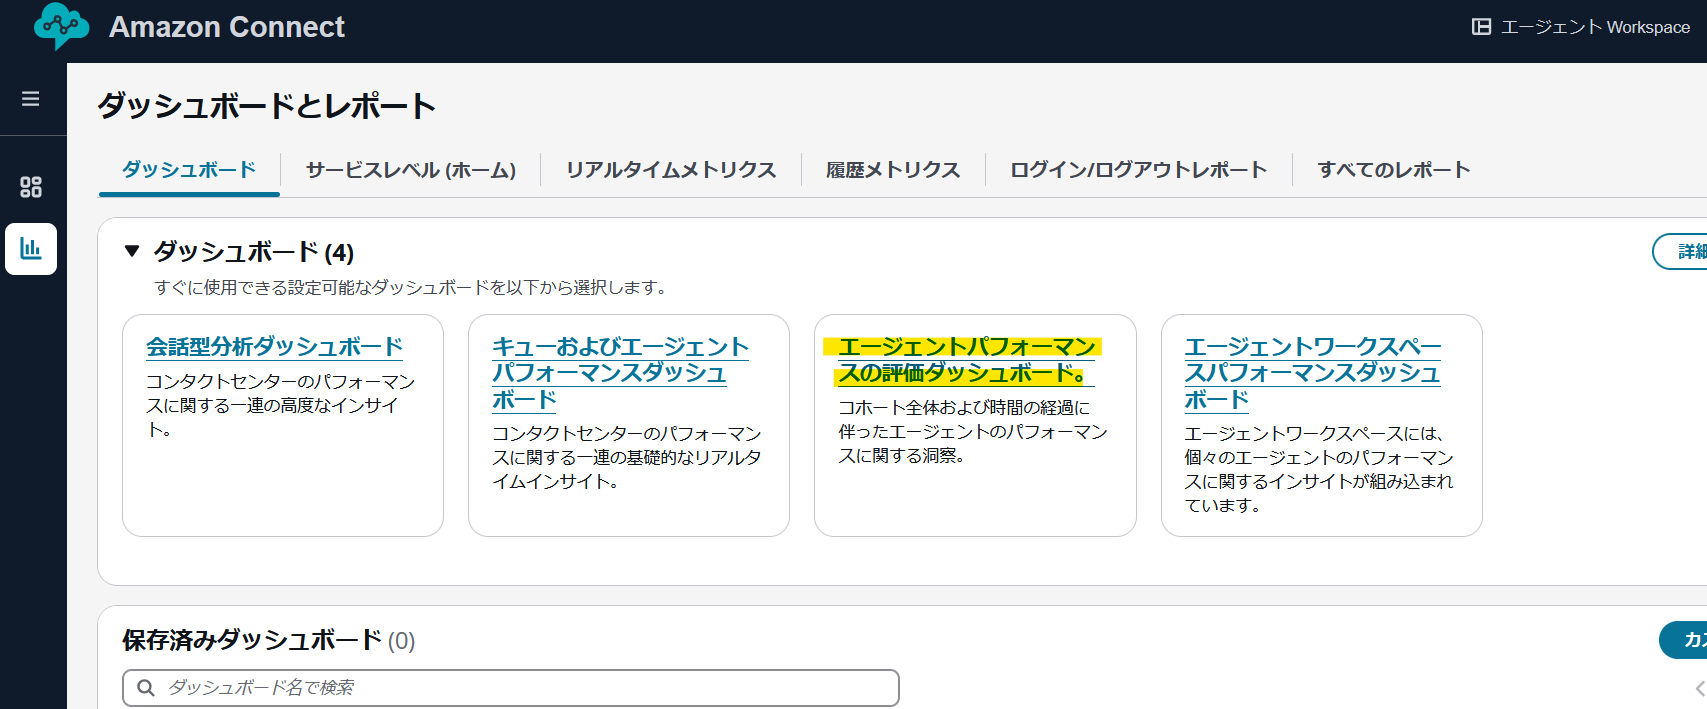Switch to サービスレベル (ホーム) tab
The width and height of the screenshot is (1707, 709).
pos(411,170)
